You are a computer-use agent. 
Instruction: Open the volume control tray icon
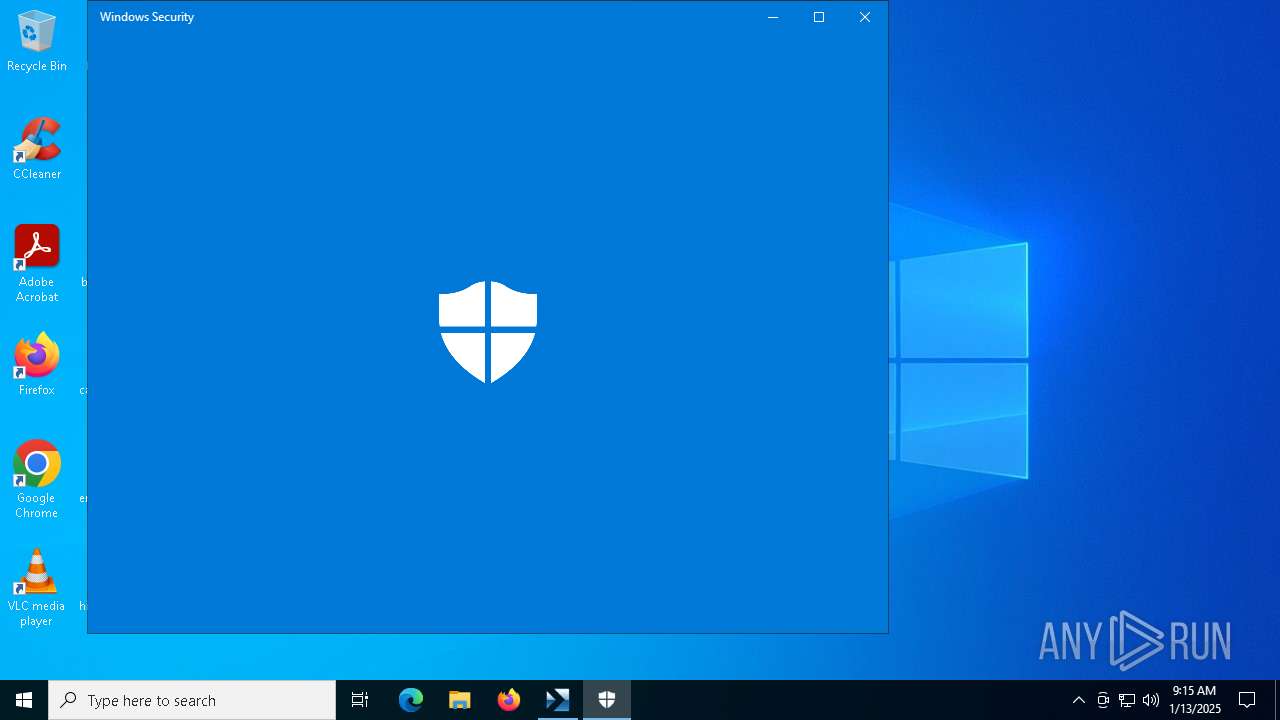click(1151, 700)
